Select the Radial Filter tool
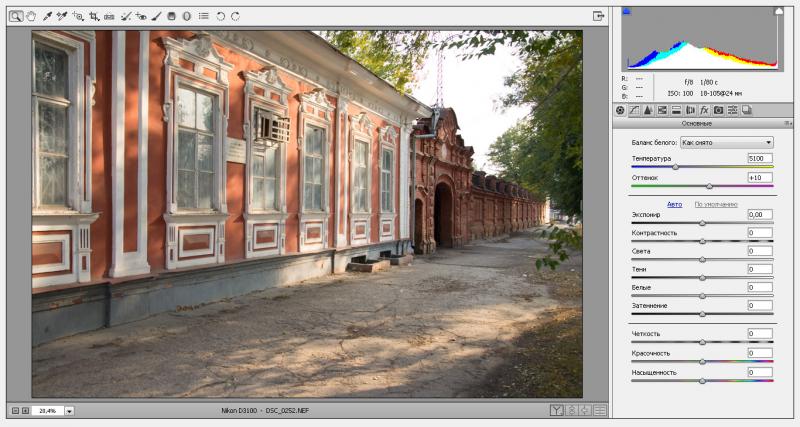The height and width of the screenshot is (427, 800). 187,16
